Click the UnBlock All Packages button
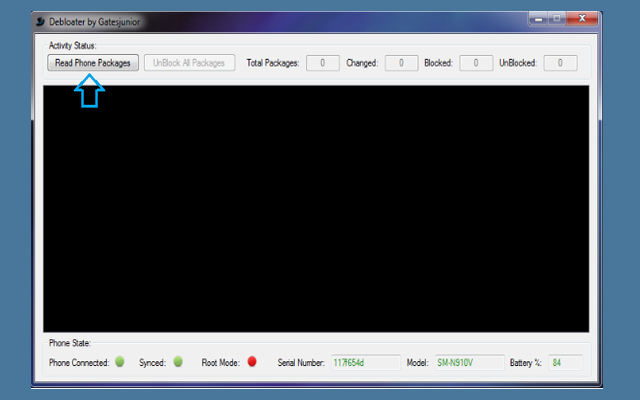The height and width of the screenshot is (400, 640). 189,63
